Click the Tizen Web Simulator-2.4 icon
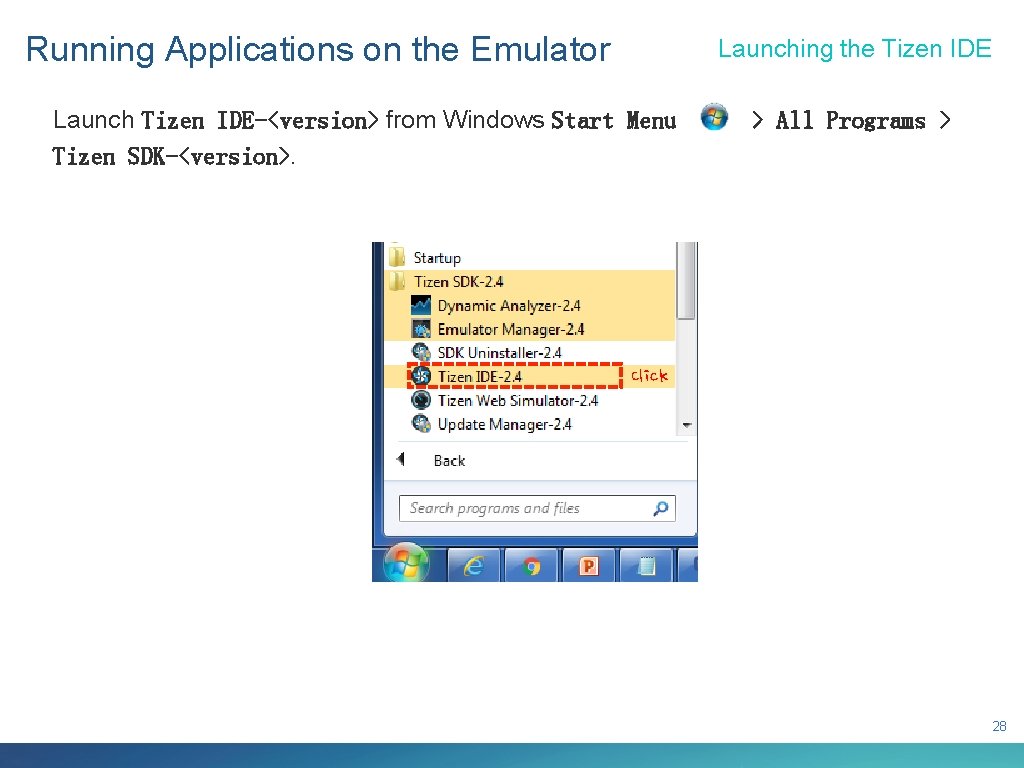Screen dimensions: 1024x768 [421, 400]
